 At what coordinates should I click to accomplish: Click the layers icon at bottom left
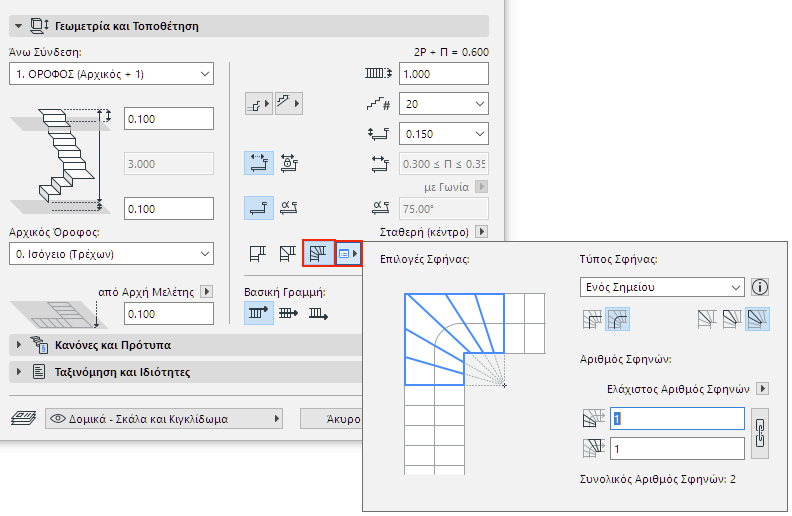pyautogui.click(x=24, y=418)
